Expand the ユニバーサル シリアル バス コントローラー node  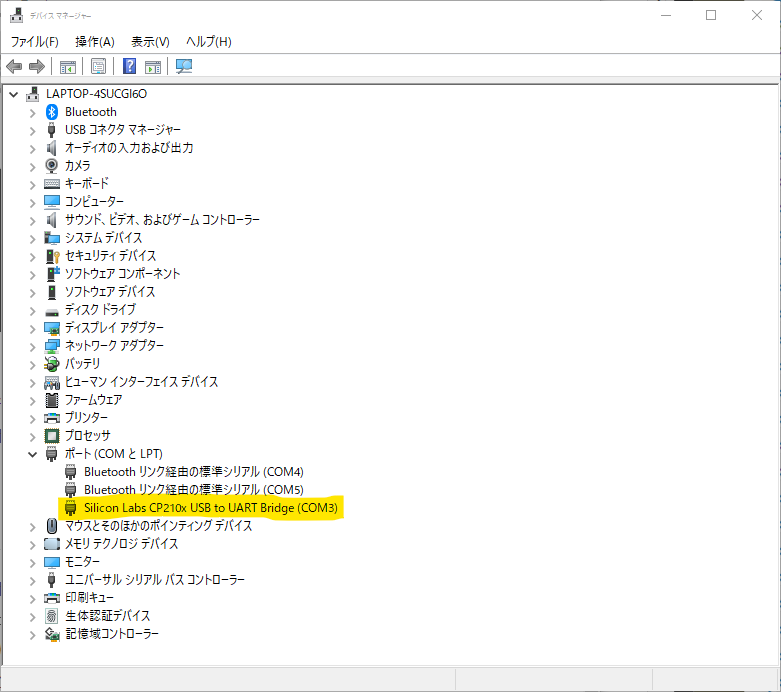[x=32, y=580]
